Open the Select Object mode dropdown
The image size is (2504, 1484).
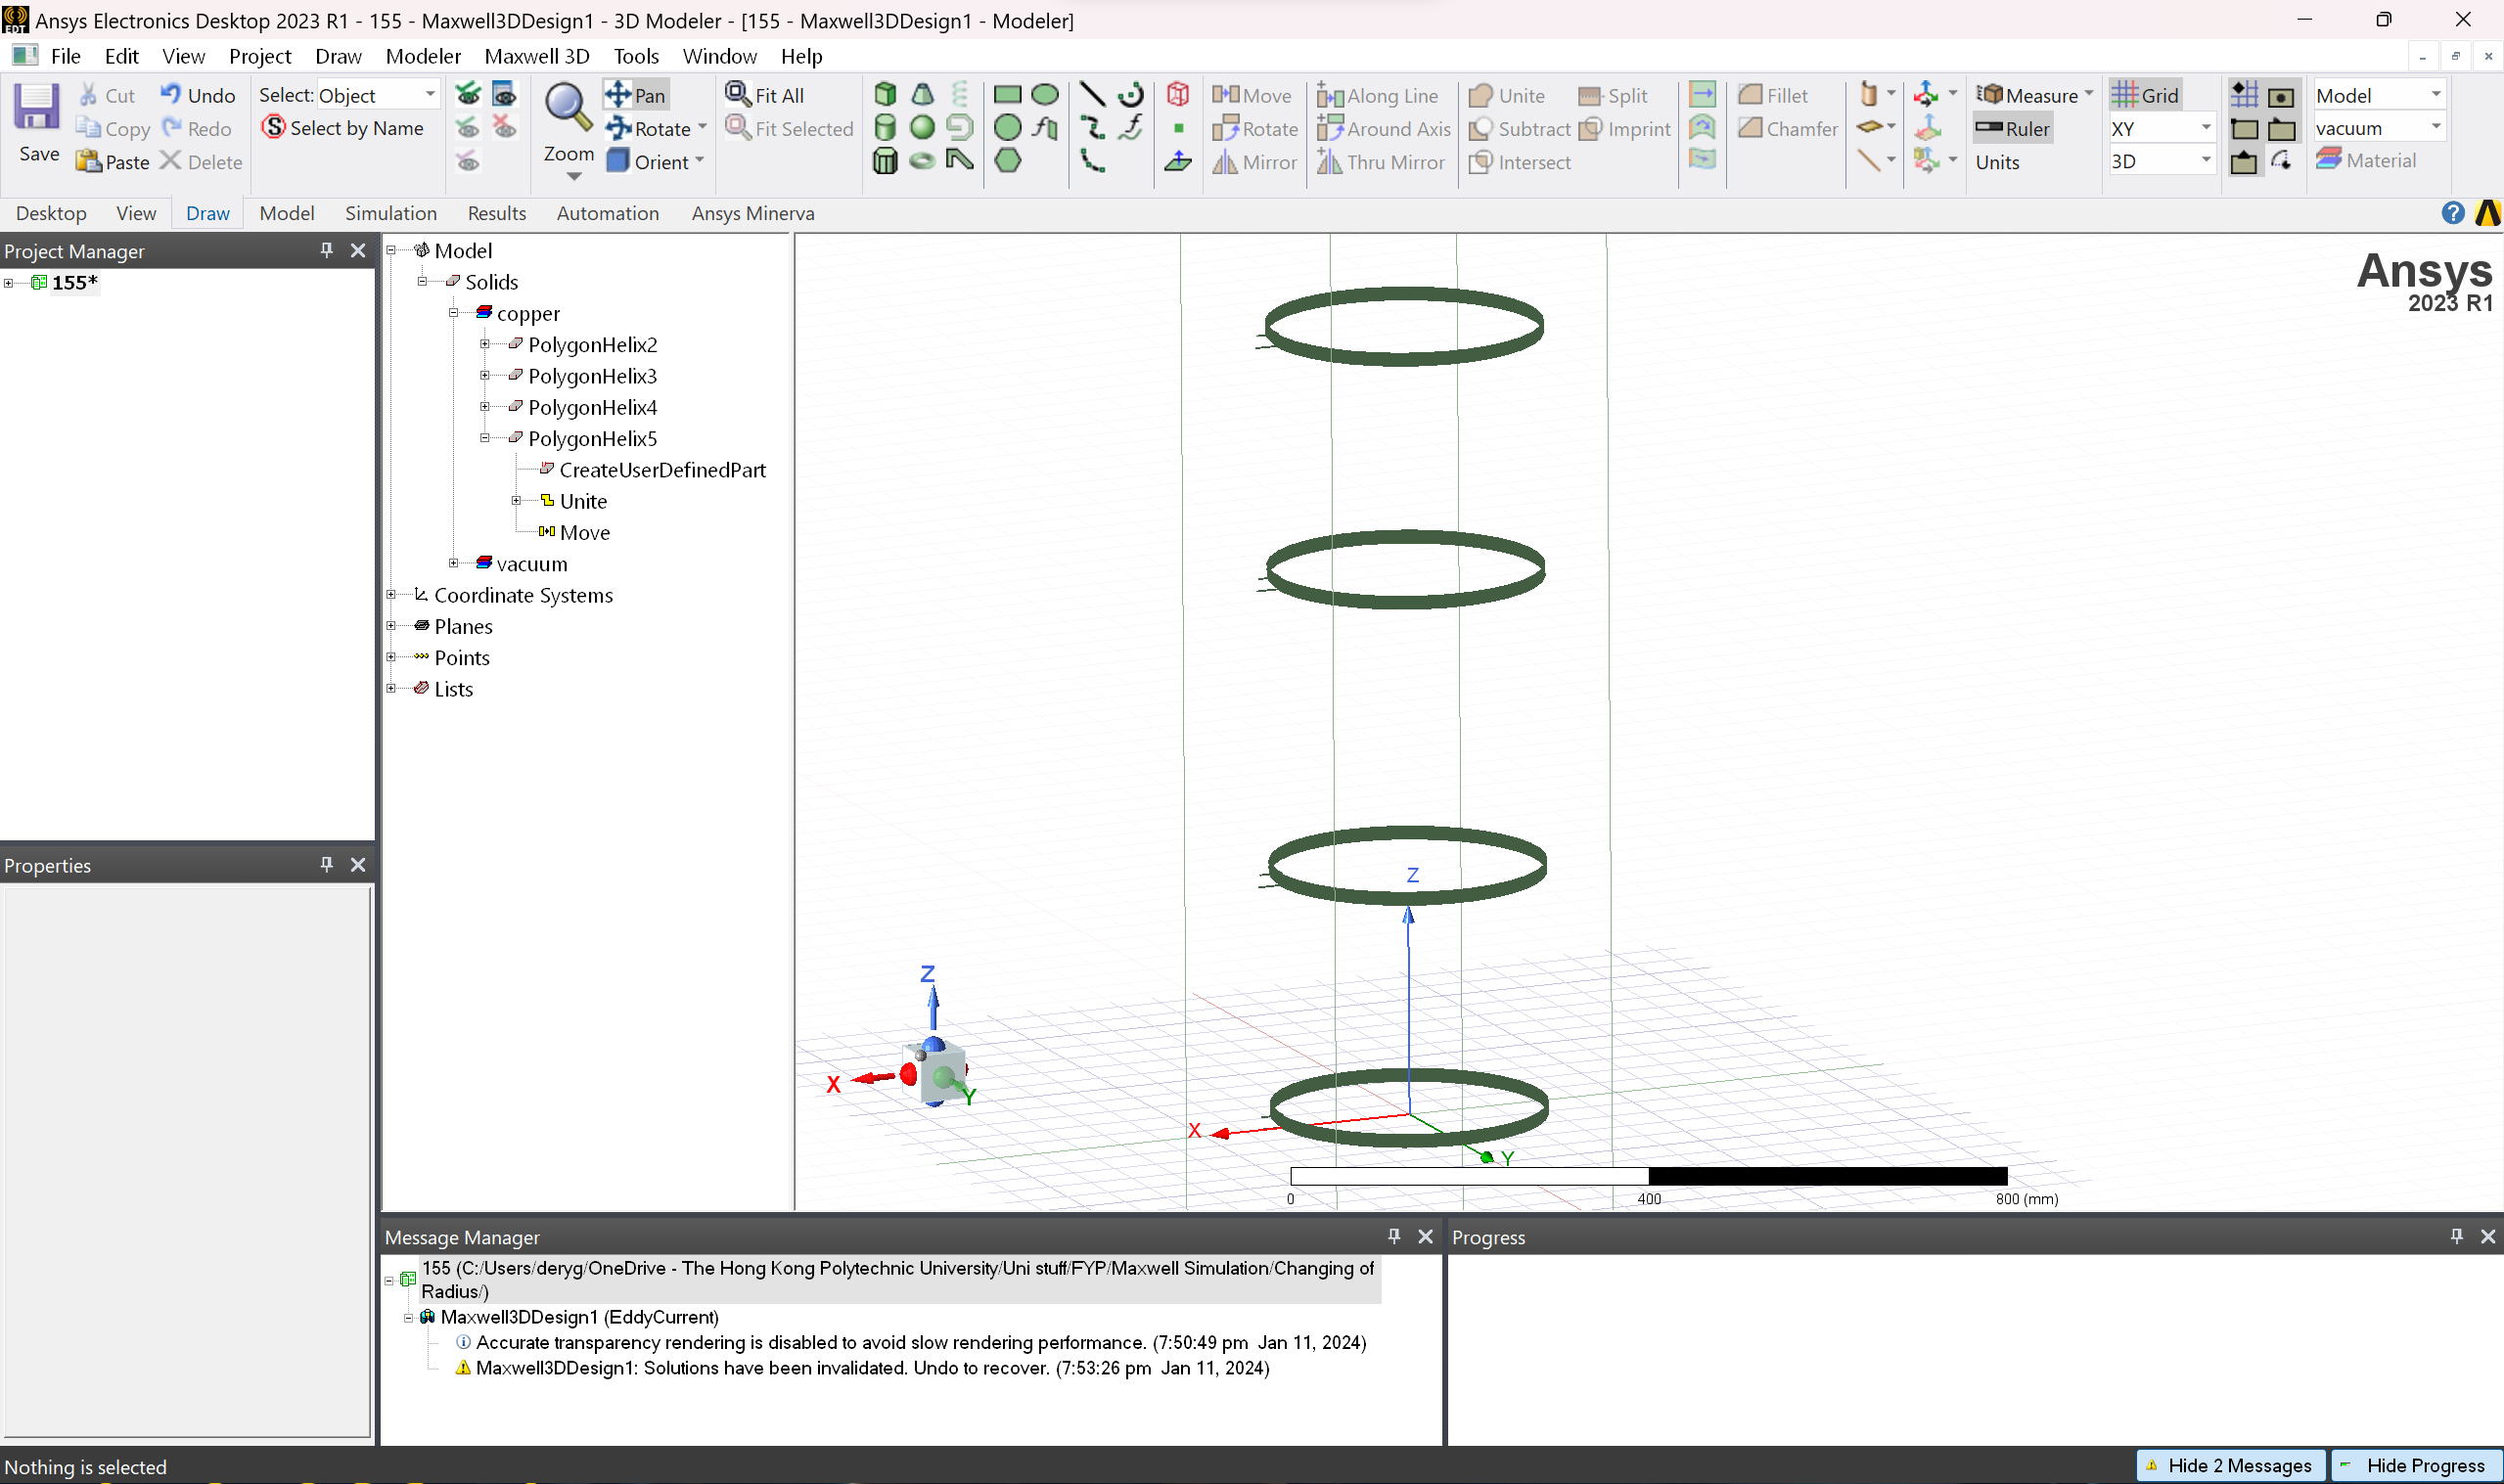[430, 94]
